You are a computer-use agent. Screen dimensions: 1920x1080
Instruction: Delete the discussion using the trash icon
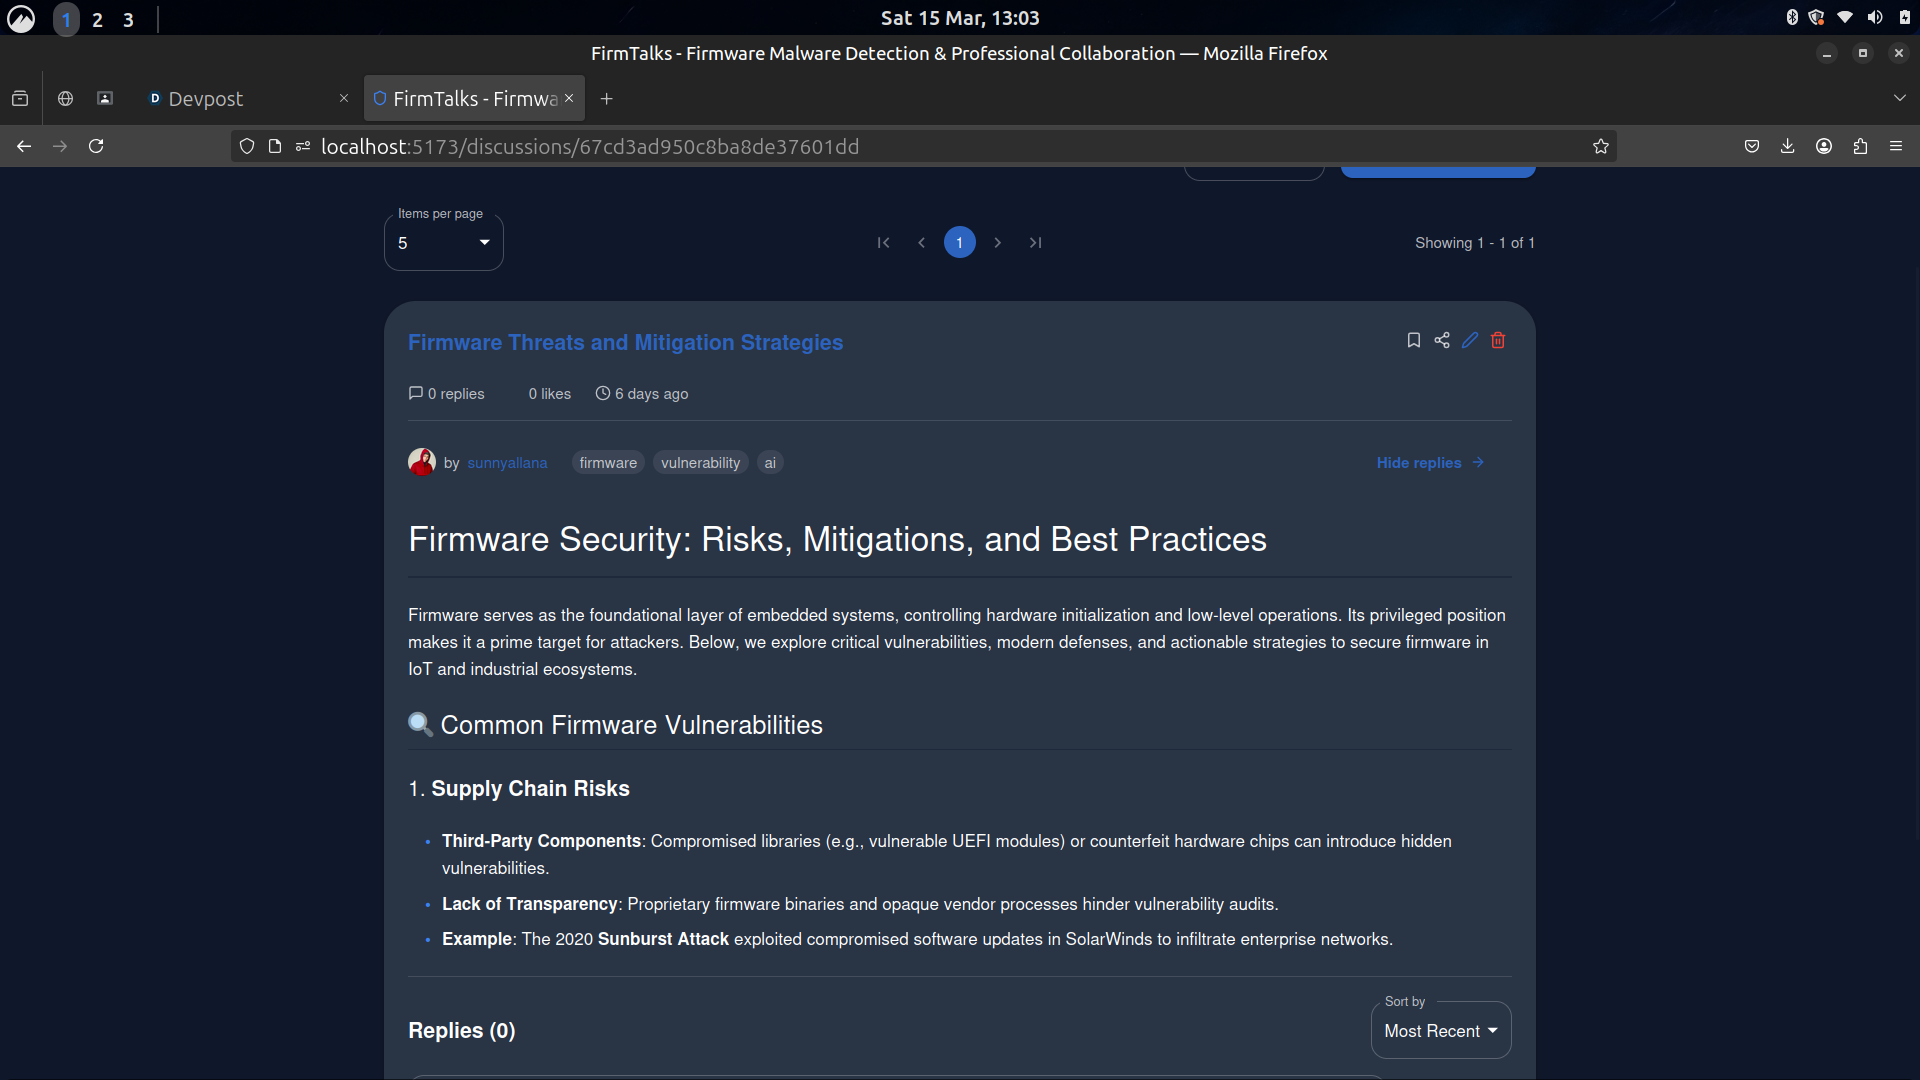click(1497, 340)
